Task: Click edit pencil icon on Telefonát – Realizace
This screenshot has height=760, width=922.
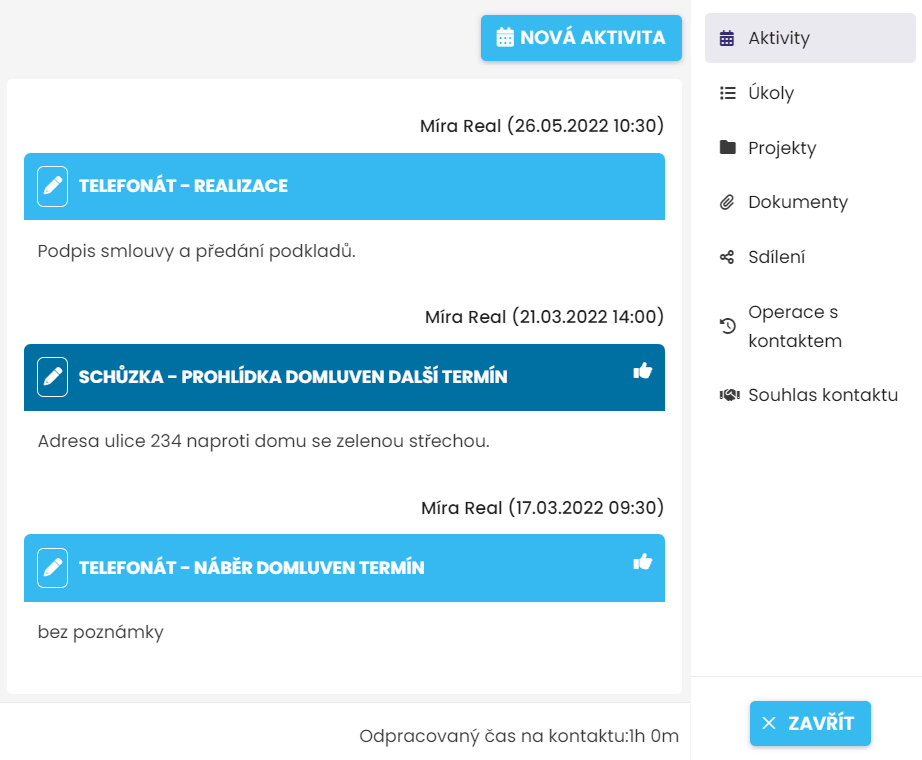Action: point(53,187)
